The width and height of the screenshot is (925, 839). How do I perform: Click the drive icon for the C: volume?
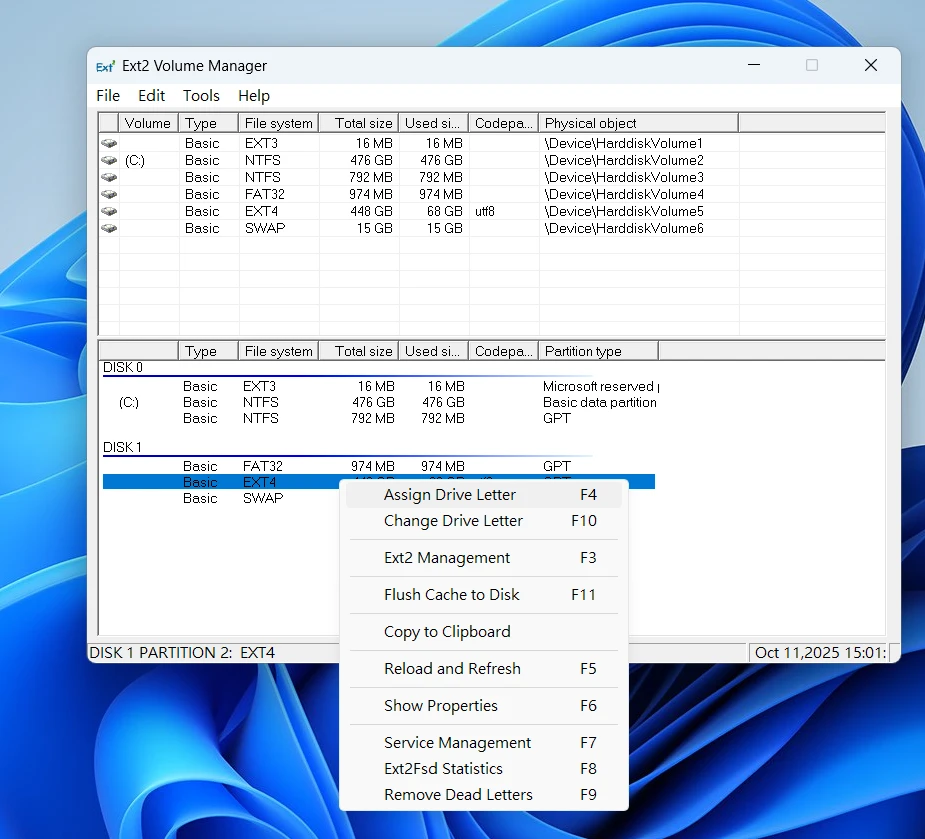109,161
